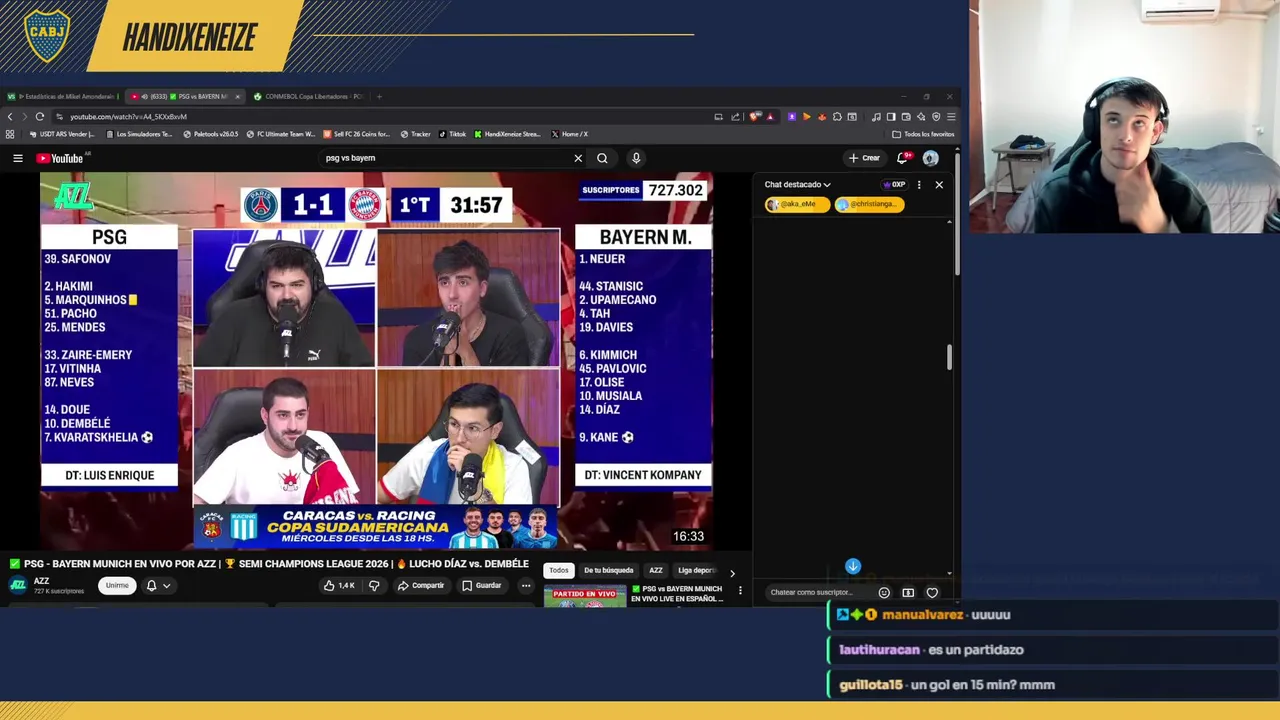1280x720 pixels.
Task: Expand the notification bell dropdown arrow
Action: [x=167, y=586]
